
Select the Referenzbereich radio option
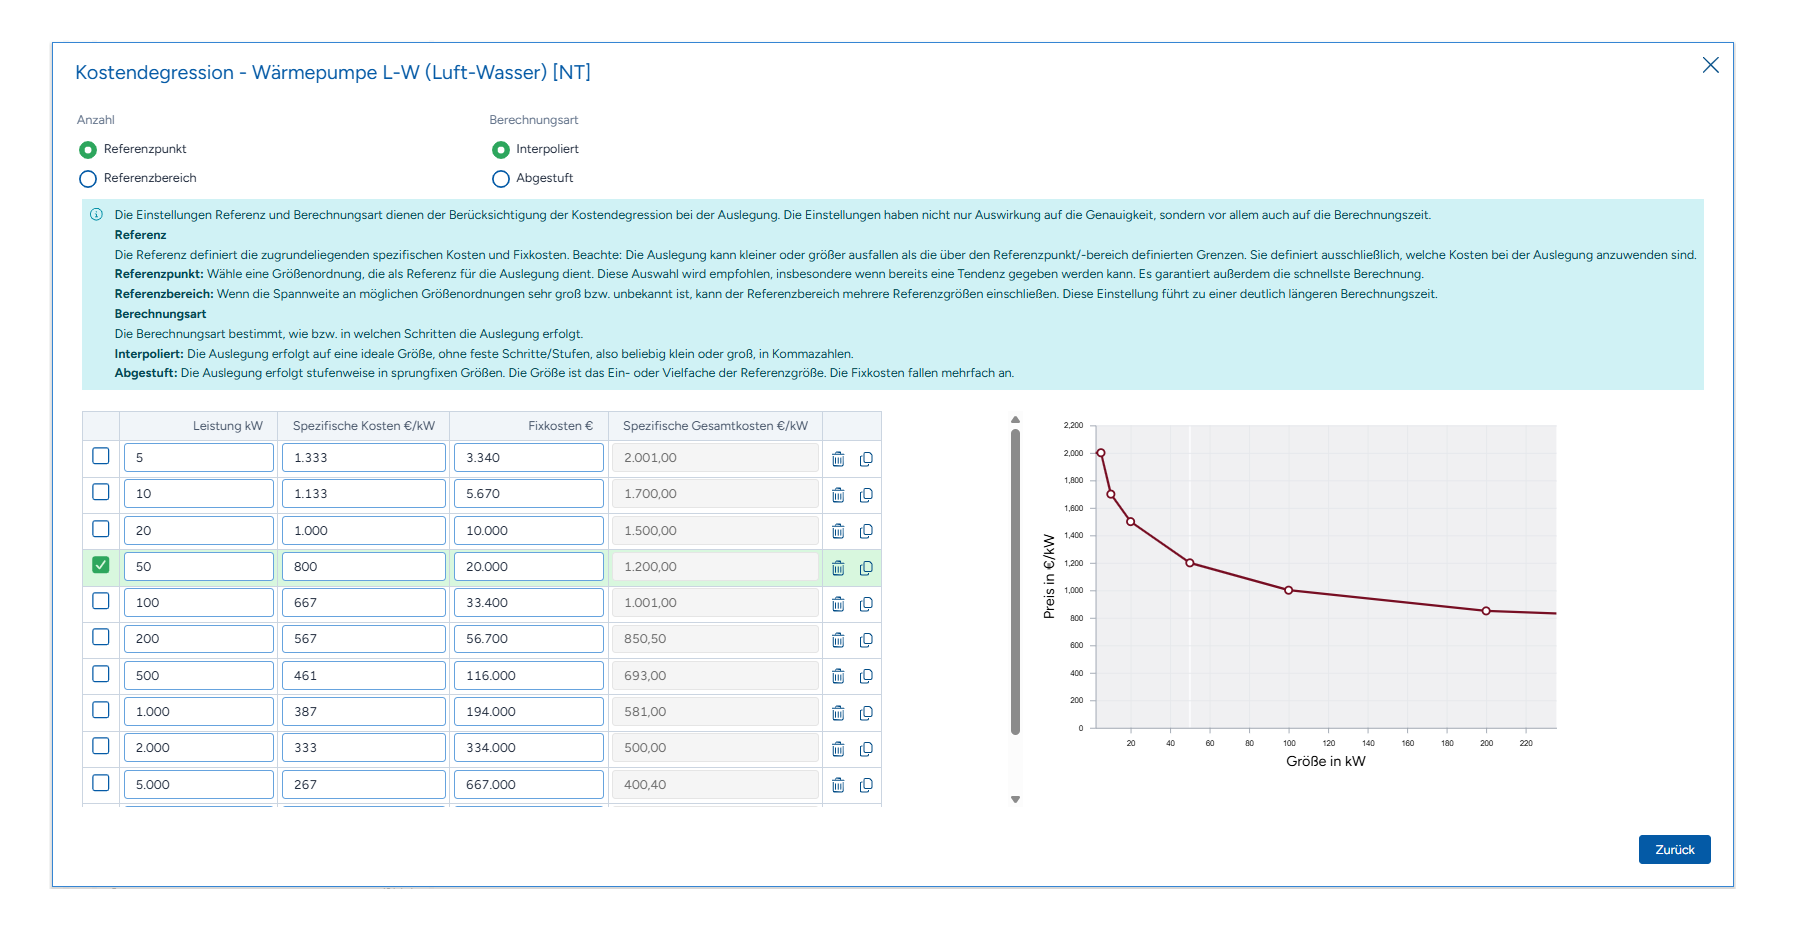[88, 179]
